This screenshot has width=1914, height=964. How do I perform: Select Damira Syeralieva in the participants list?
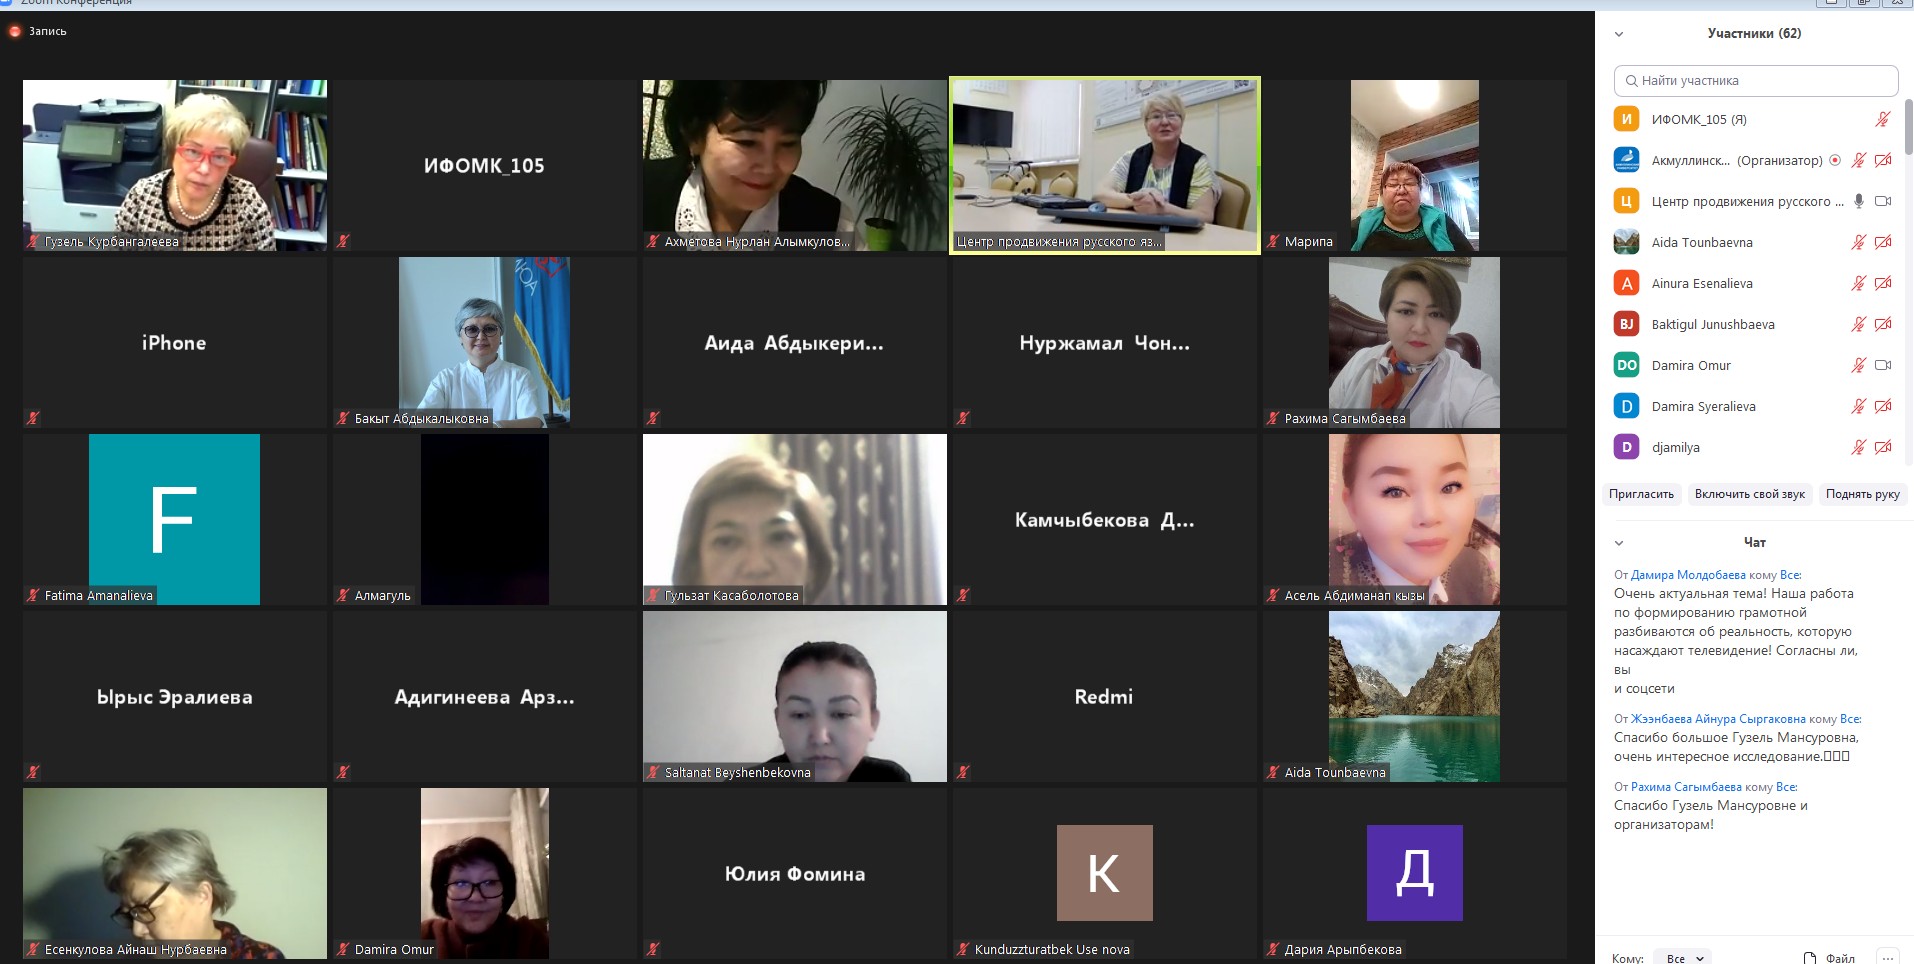coord(1703,406)
